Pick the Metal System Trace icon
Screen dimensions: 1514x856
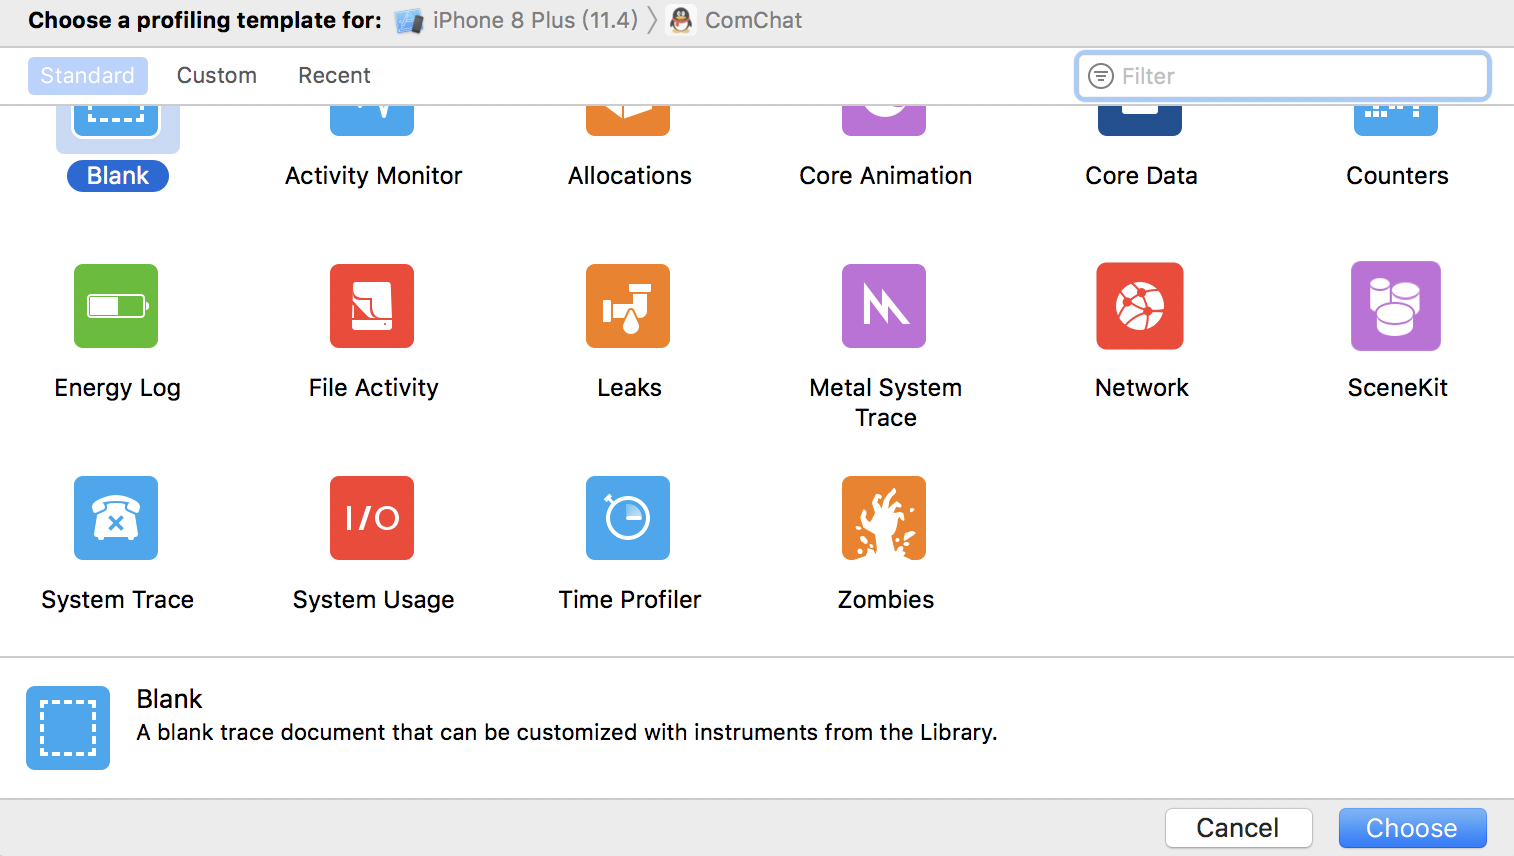coord(884,306)
